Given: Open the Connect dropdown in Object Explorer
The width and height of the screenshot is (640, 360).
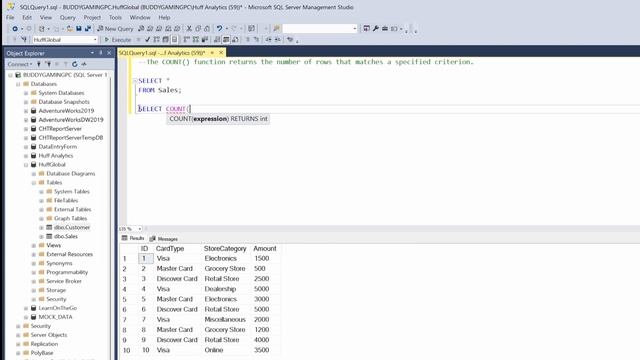Looking at the screenshot, I should click(20, 64).
